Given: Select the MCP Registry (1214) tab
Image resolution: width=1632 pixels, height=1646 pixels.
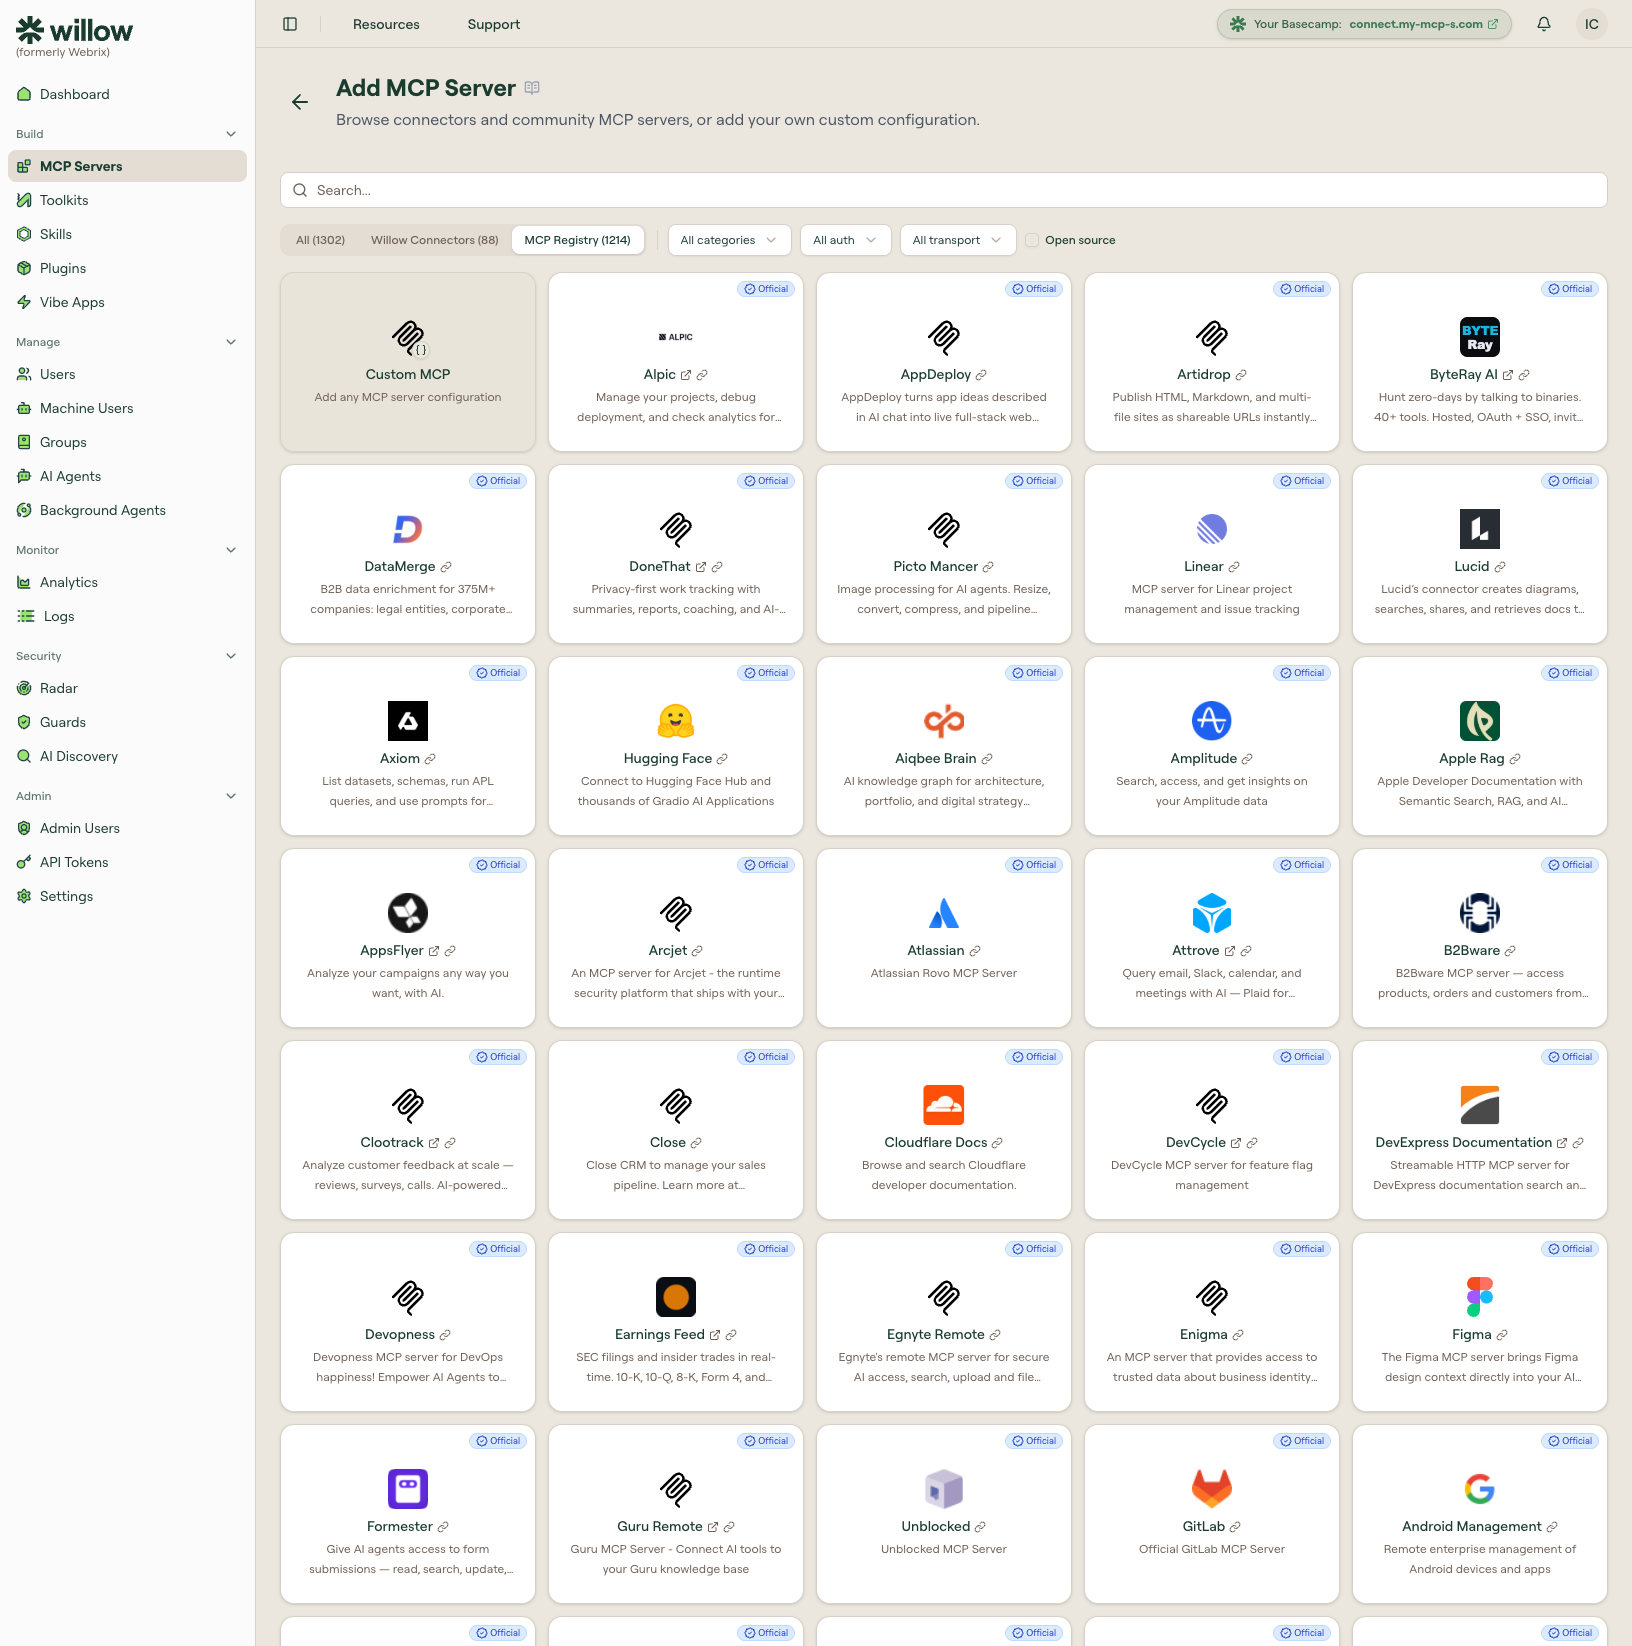Looking at the screenshot, I should coord(577,240).
